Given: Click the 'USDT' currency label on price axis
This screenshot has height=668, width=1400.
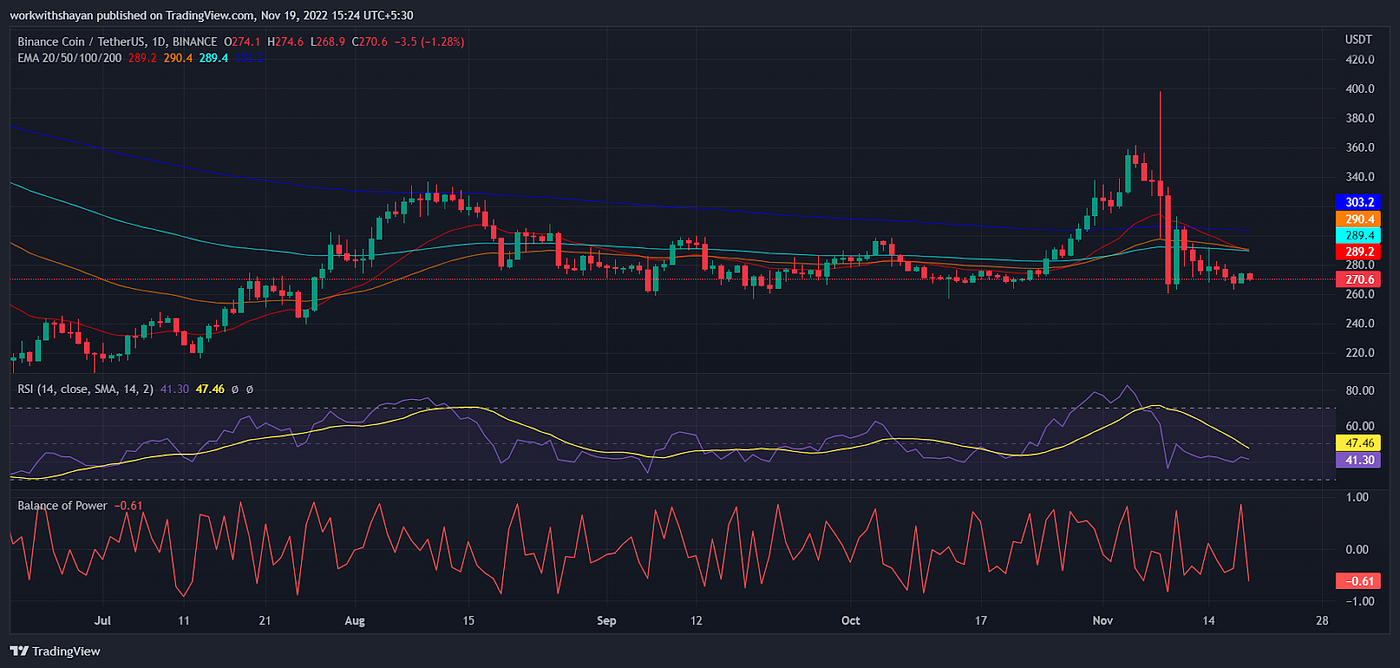Looking at the screenshot, I should [1357, 39].
